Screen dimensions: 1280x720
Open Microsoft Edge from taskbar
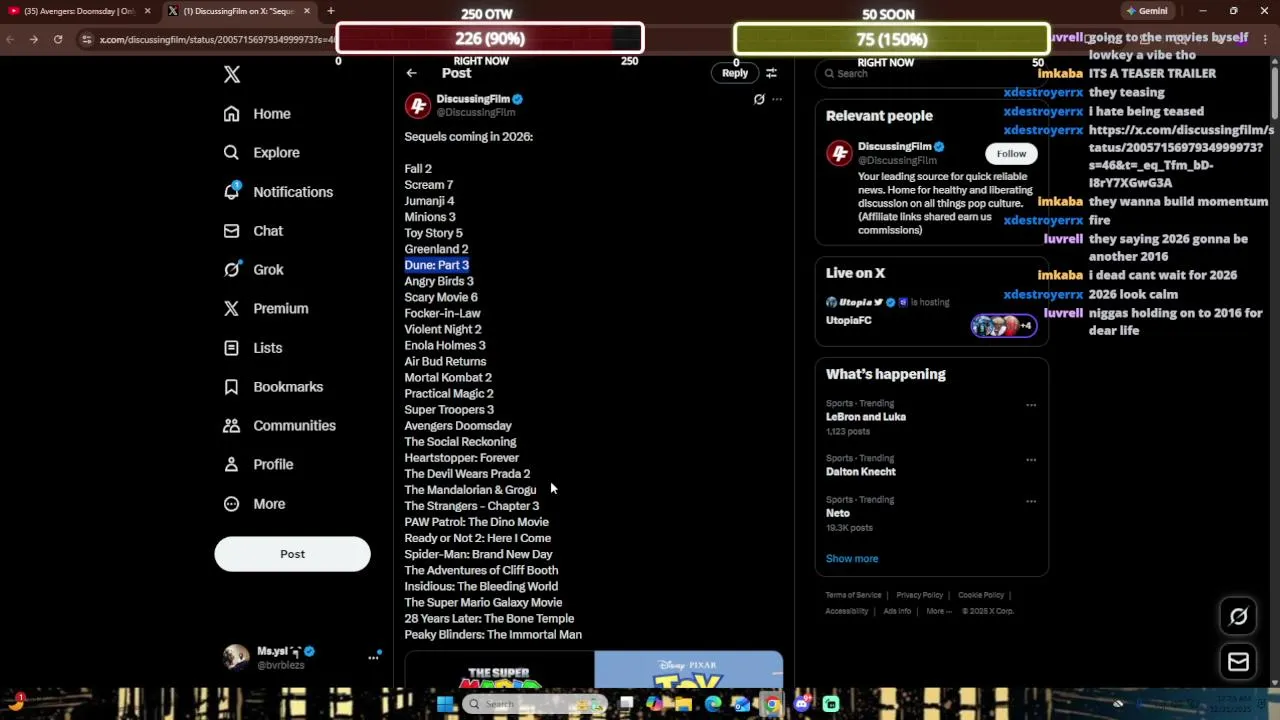tap(713, 704)
